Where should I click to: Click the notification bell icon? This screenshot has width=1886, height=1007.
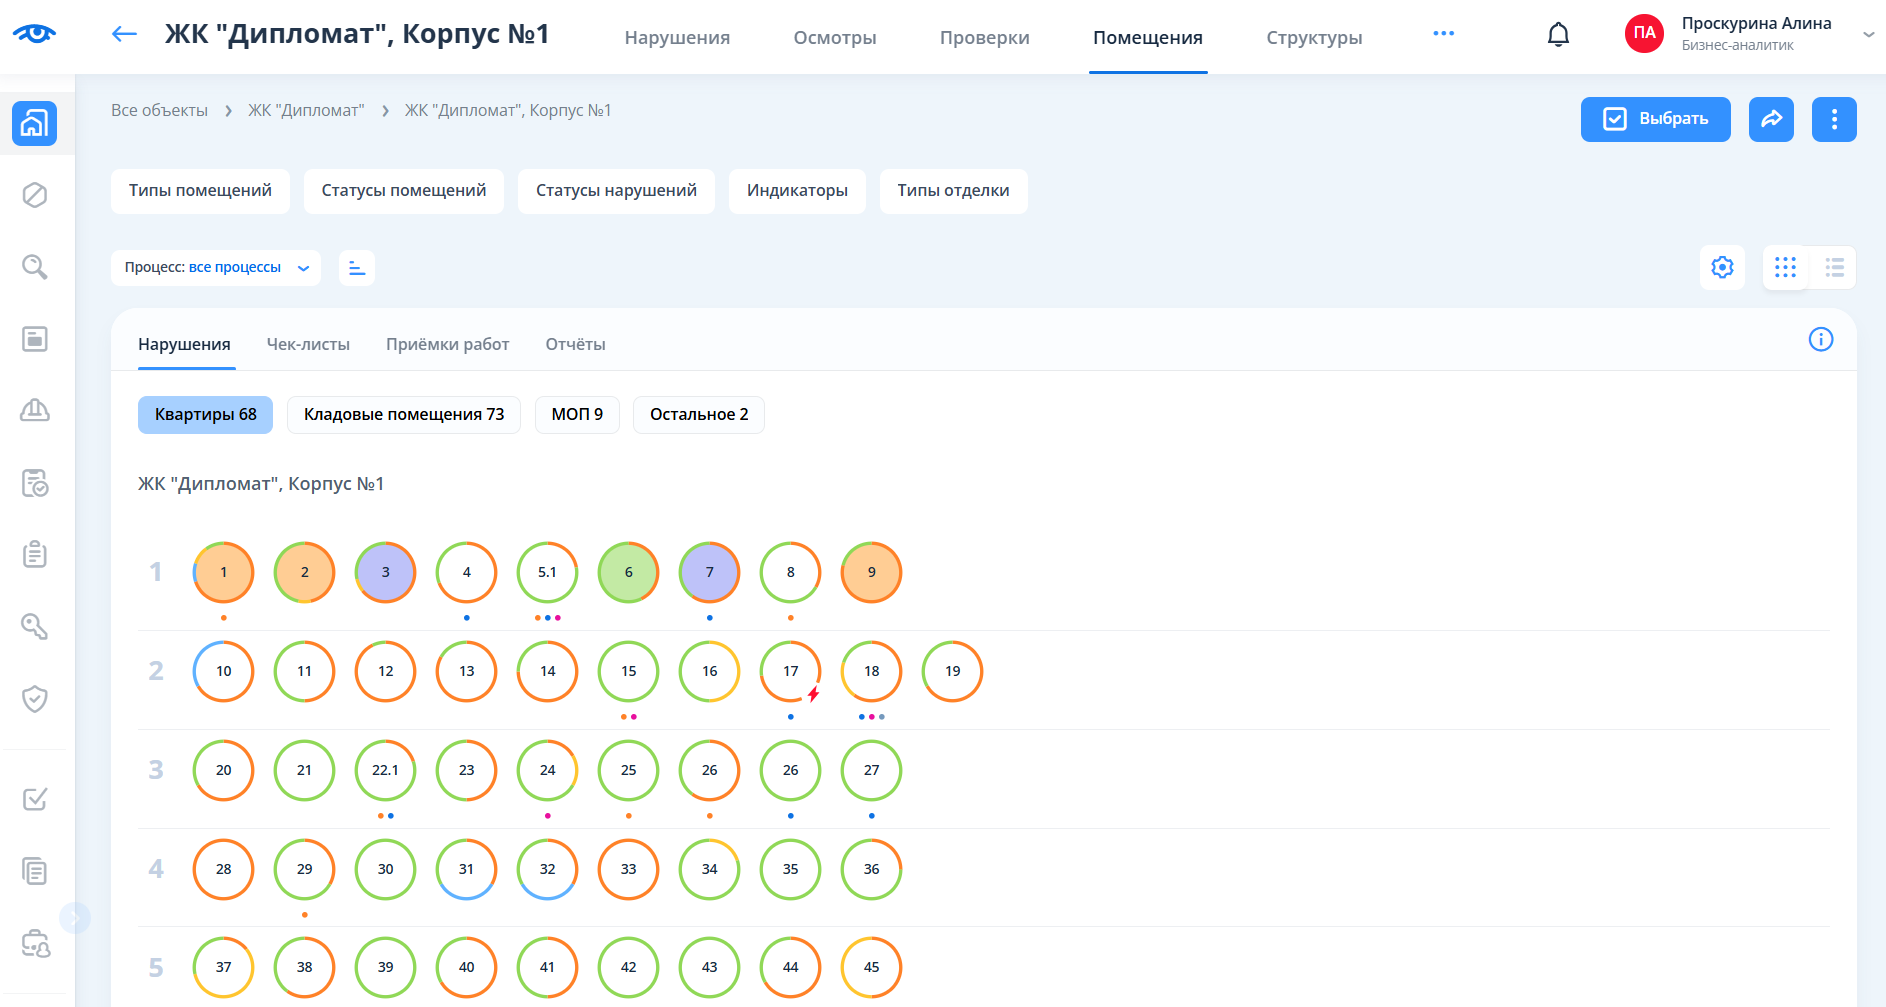point(1558,35)
